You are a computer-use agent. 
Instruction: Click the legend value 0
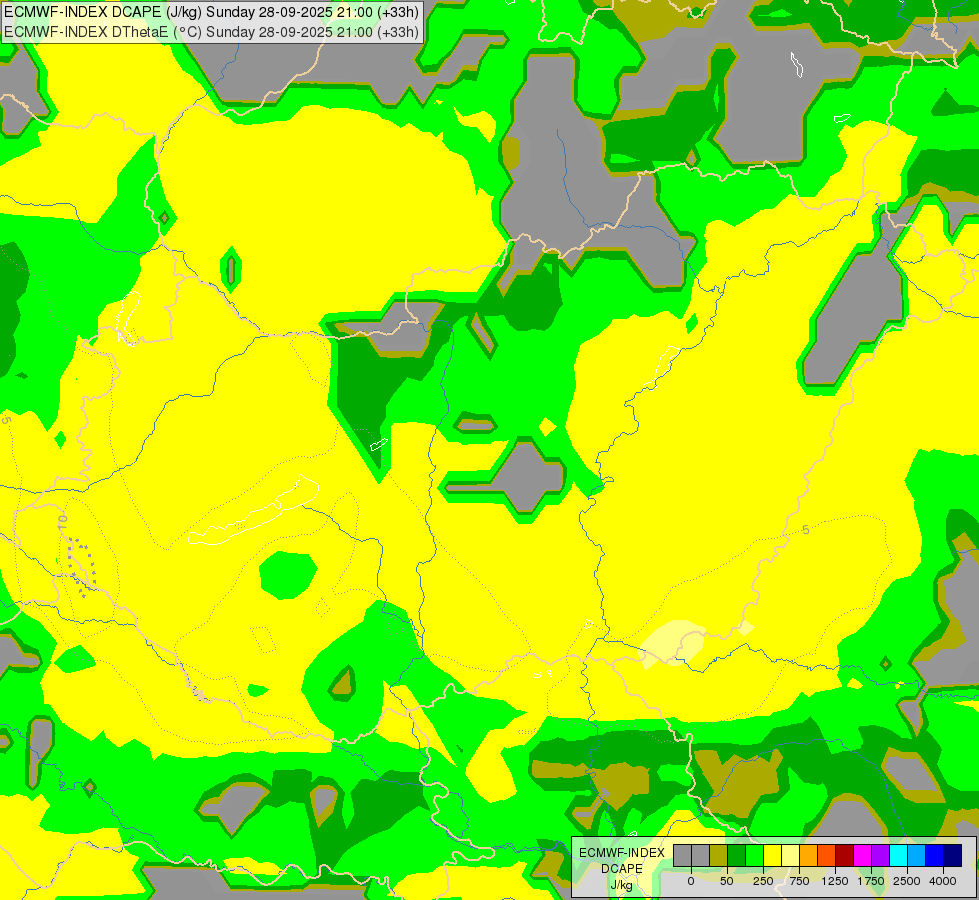691,881
